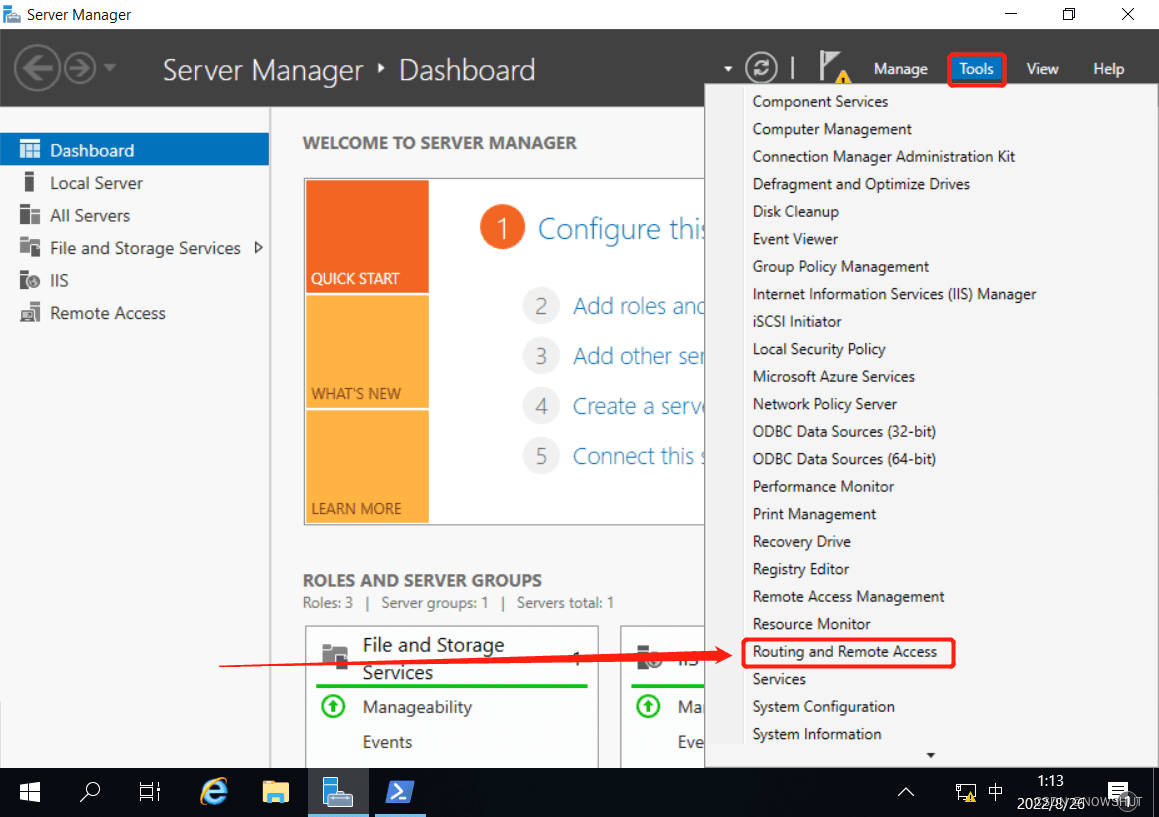The height and width of the screenshot is (817, 1159).
Task: Click the forward navigation arrow
Action: [80, 68]
